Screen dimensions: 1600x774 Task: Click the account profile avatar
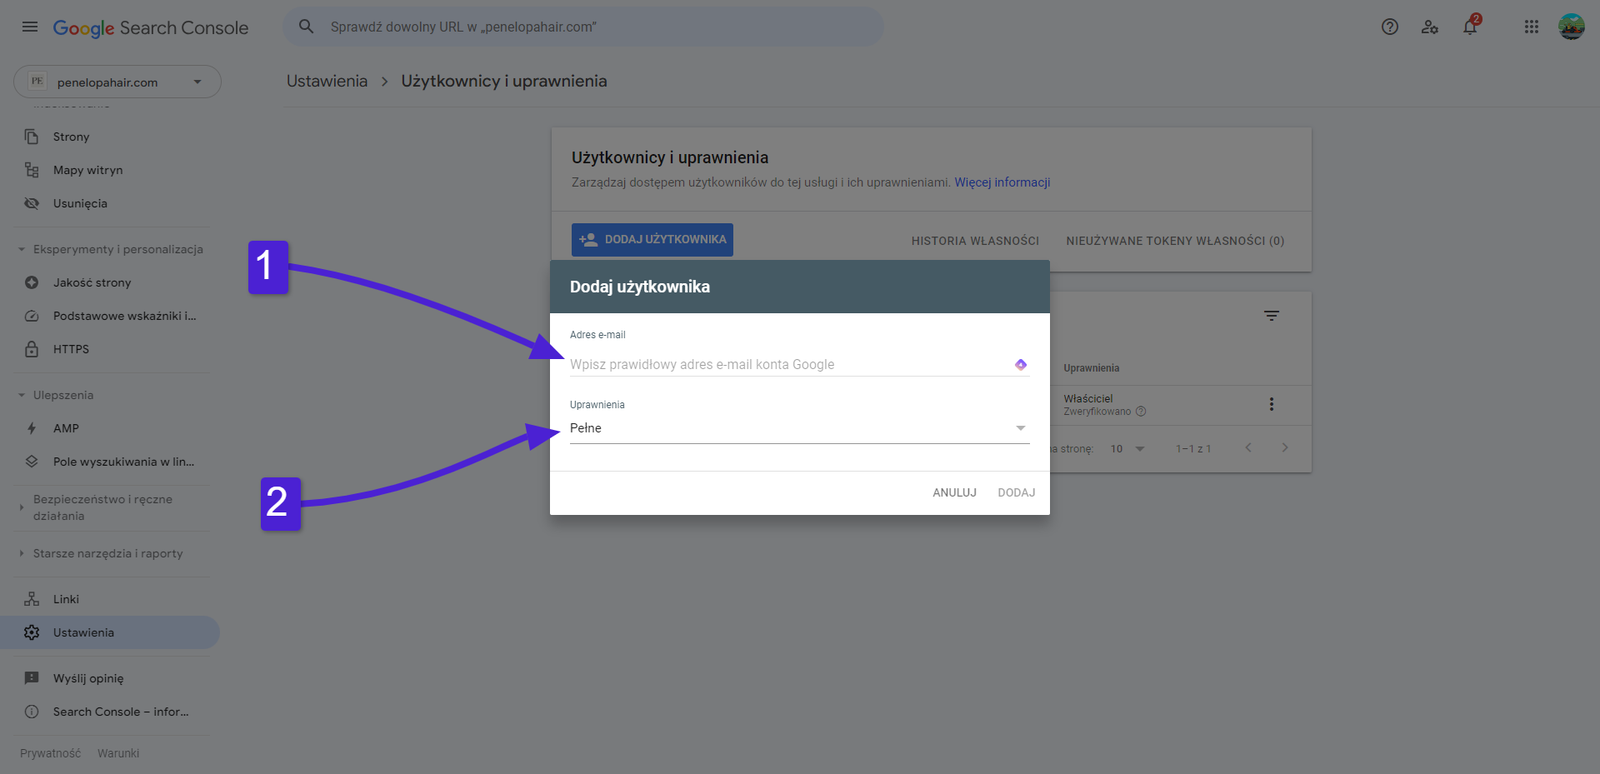click(1571, 27)
